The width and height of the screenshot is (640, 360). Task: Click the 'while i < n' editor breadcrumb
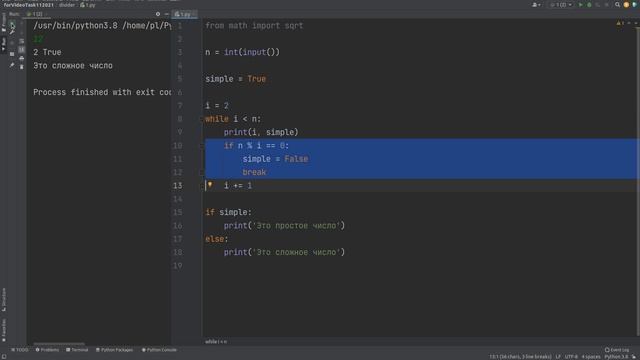click(x=216, y=342)
